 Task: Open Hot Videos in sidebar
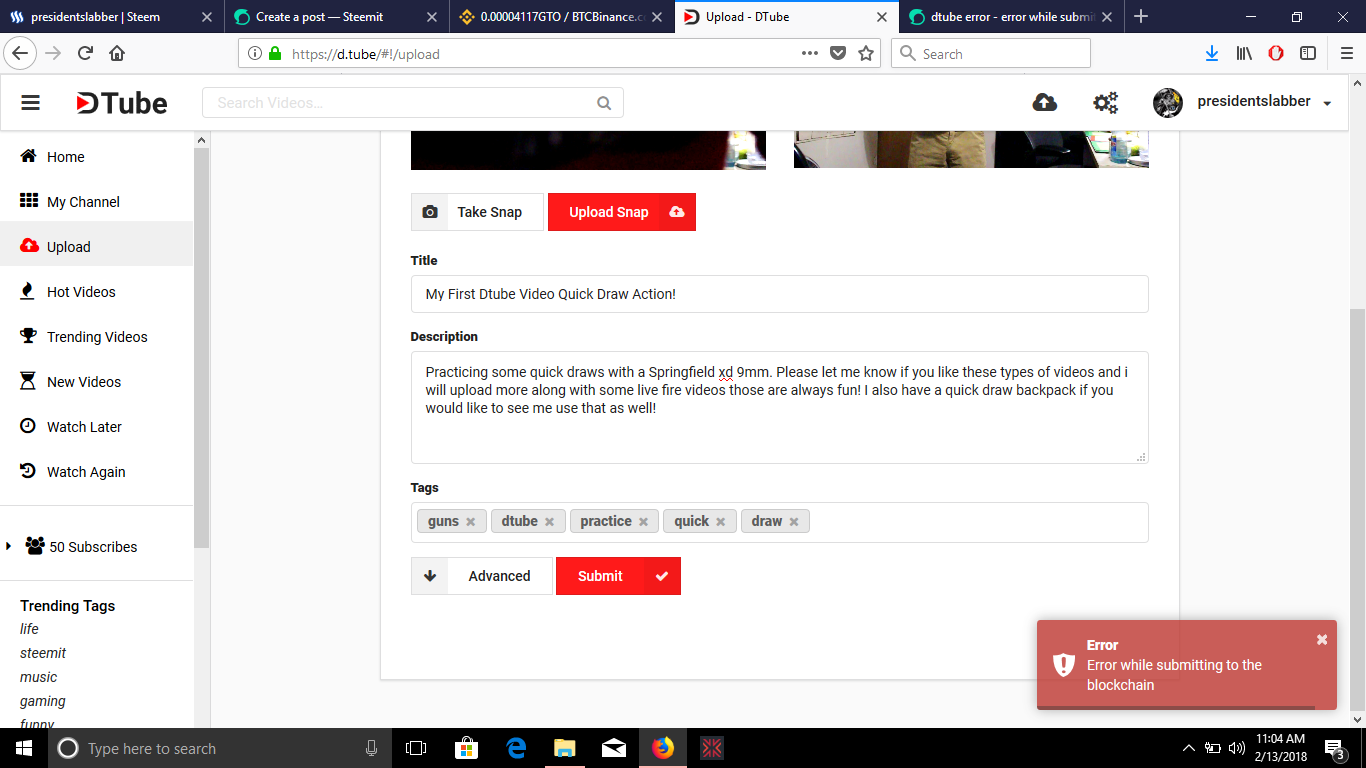pyautogui.click(x=97, y=292)
